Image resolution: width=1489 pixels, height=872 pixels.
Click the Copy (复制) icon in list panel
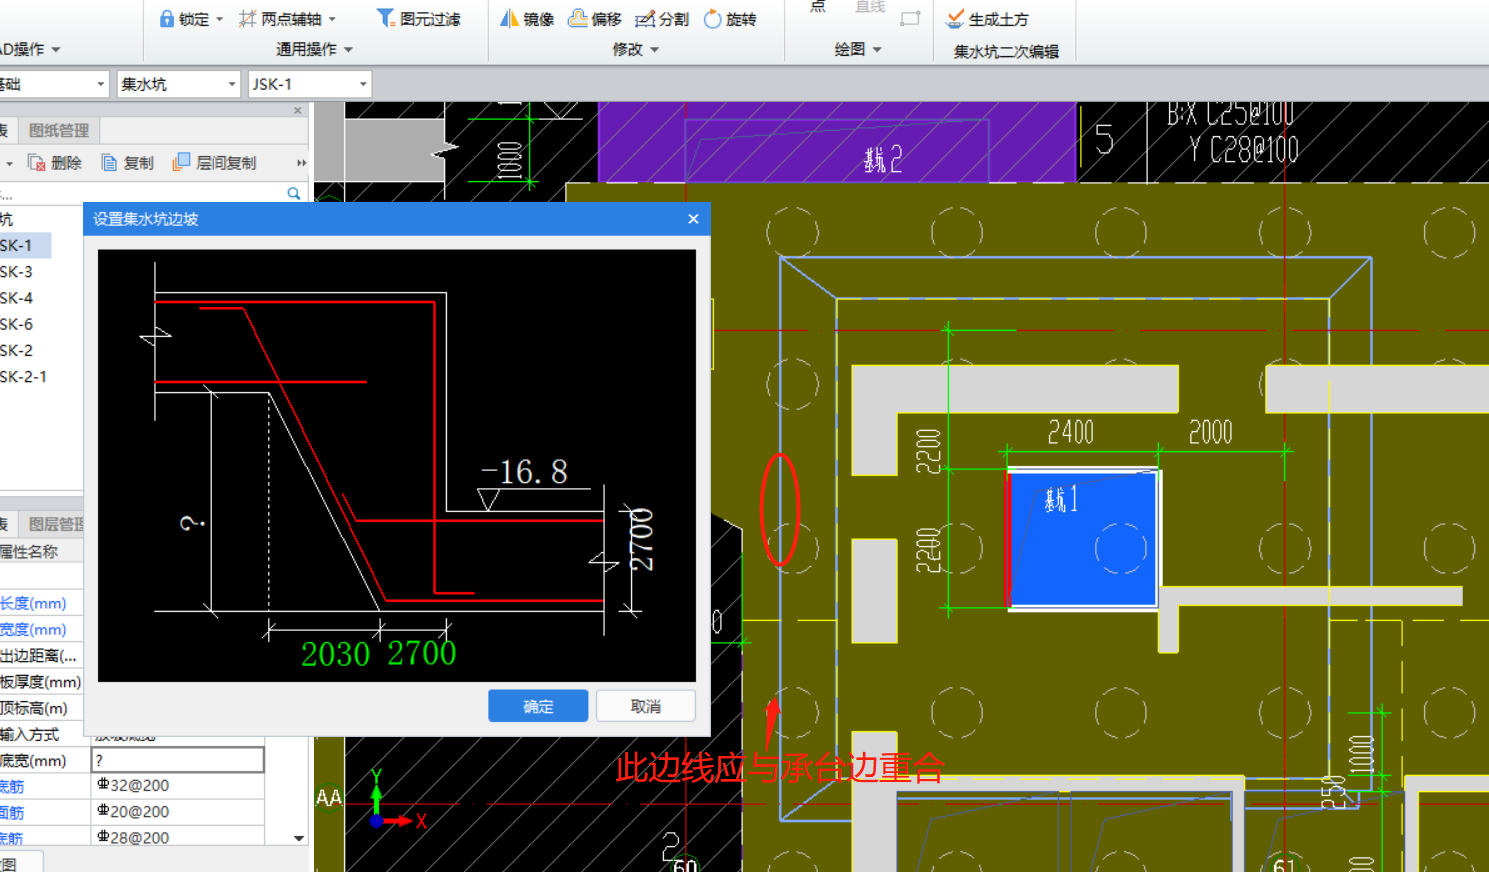pos(109,162)
